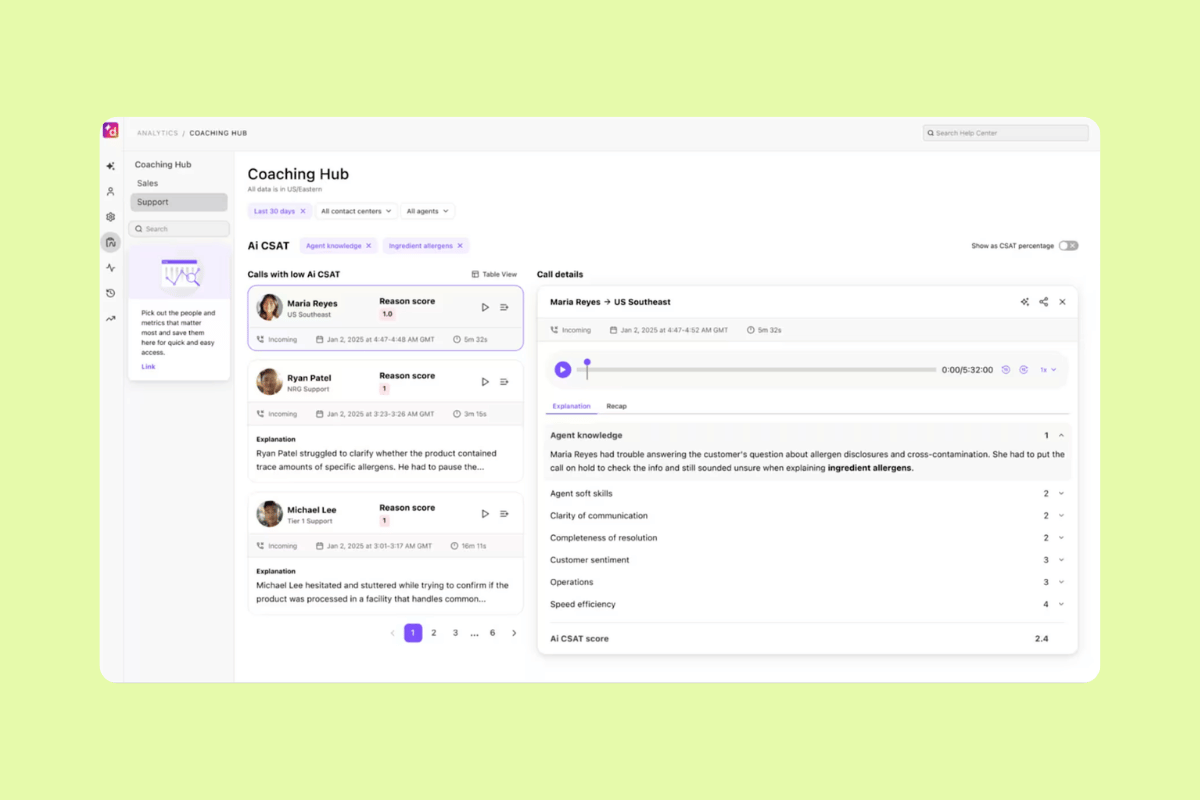This screenshot has width=1200, height=800.
Task: Expand Customer sentiment row
Action: (x=1061, y=560)
